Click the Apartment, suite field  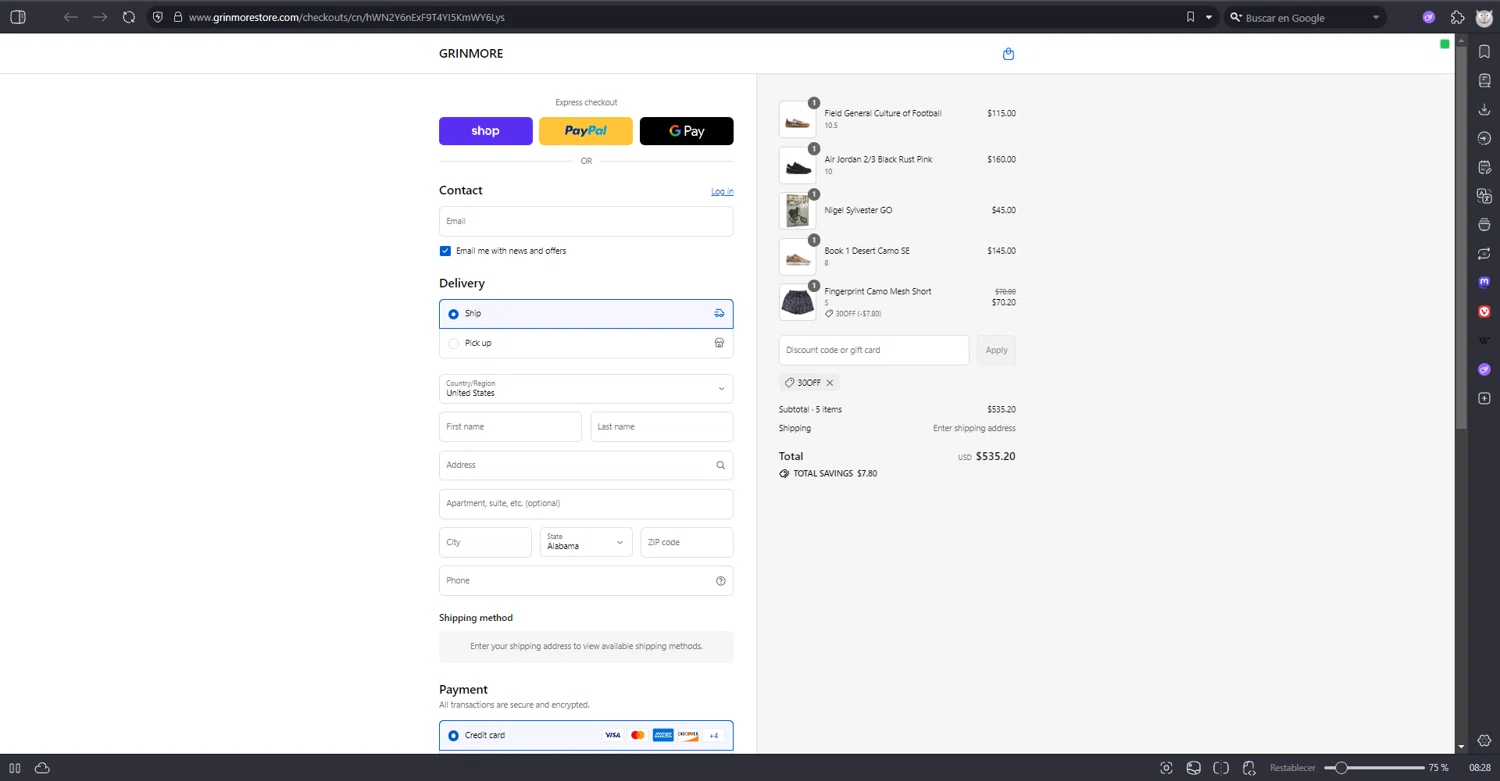pyautogui.click(x=586, y=504)
